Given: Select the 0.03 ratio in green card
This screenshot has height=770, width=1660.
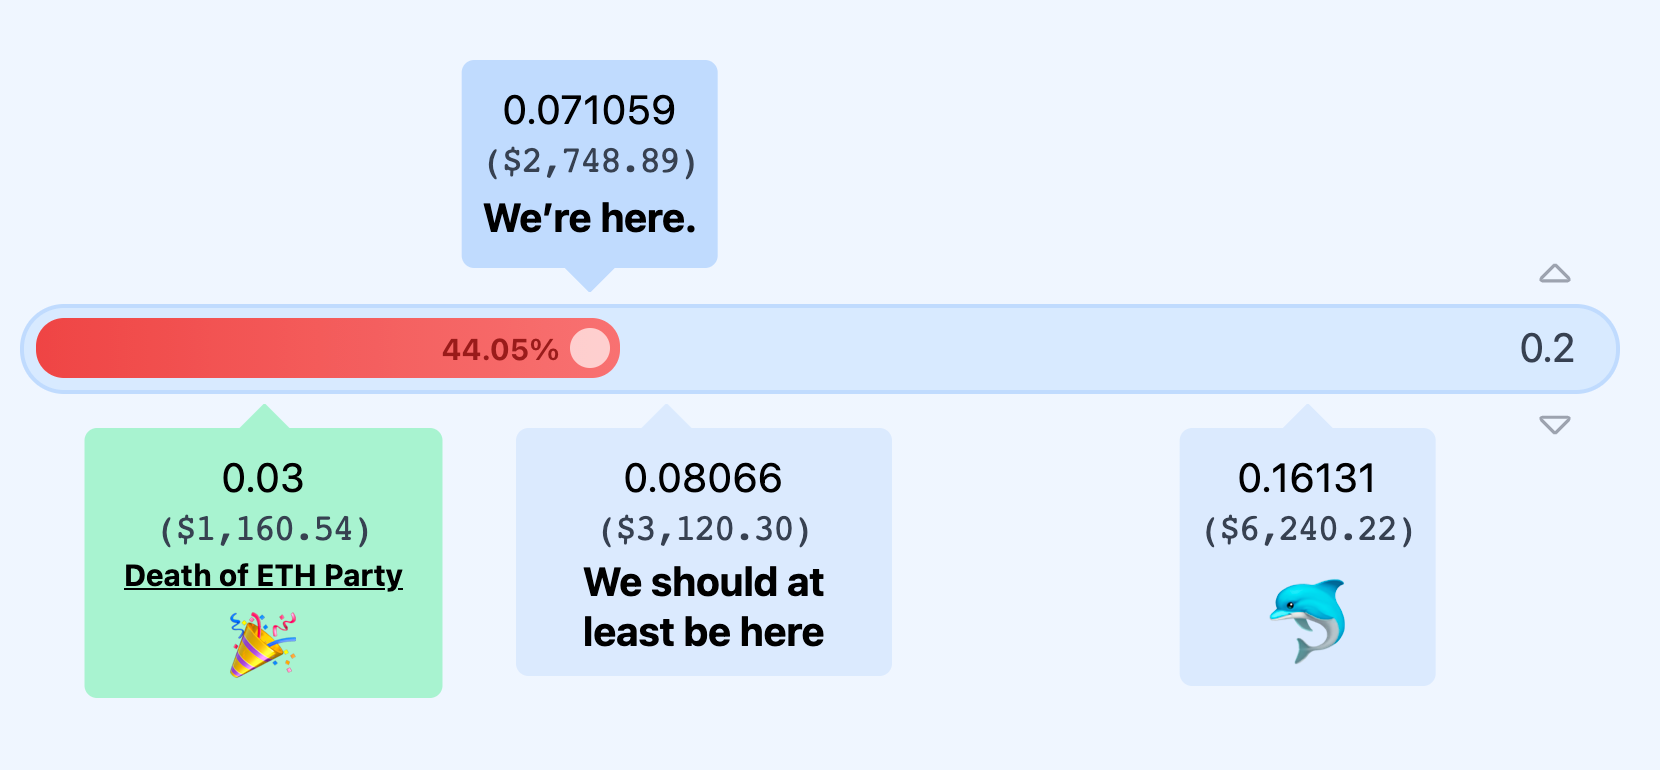Looking at the screenshot, I should point(263,478).
